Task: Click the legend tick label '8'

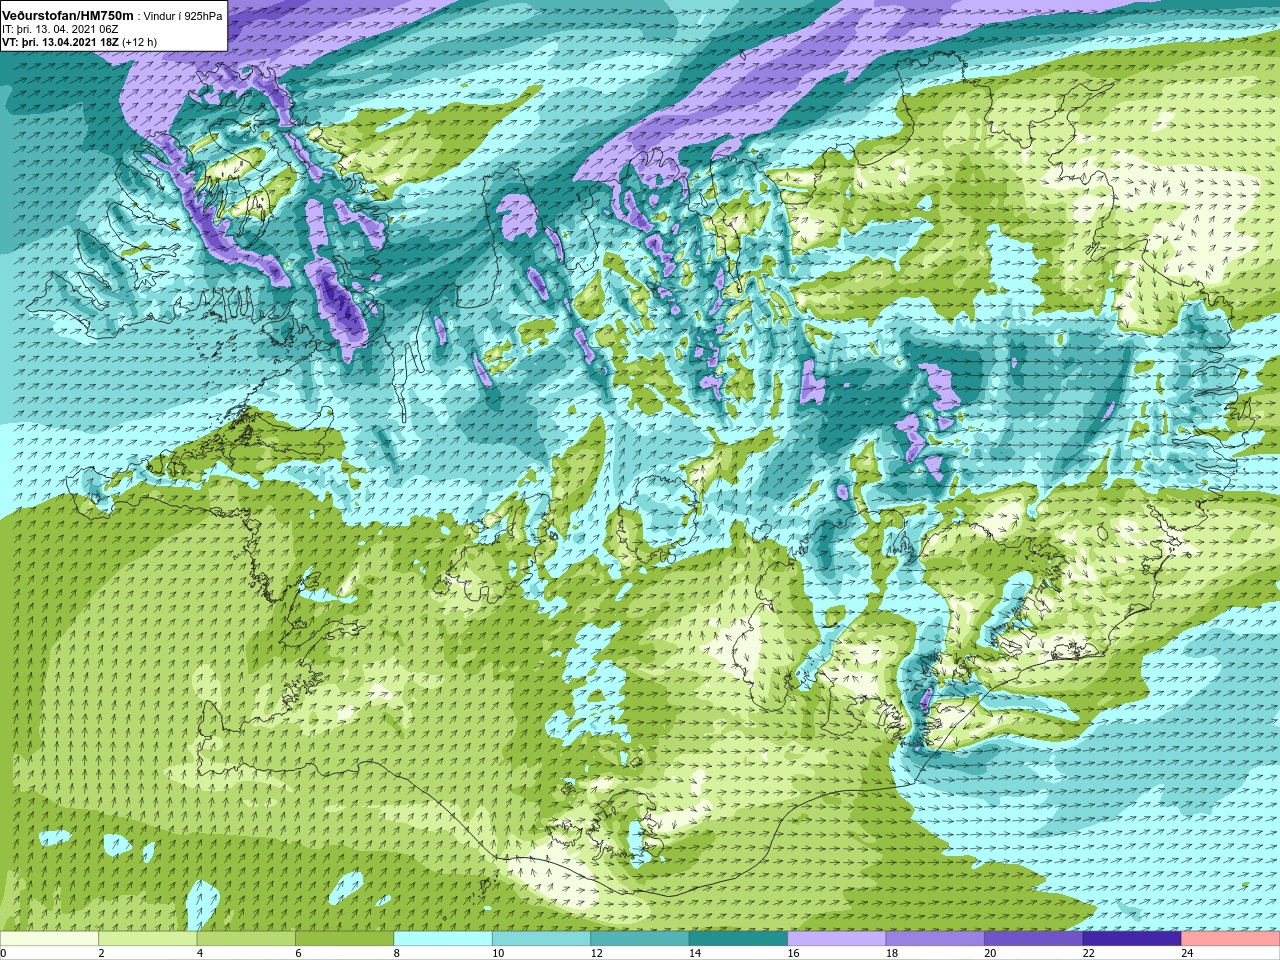Action: (x=397, y=953)
